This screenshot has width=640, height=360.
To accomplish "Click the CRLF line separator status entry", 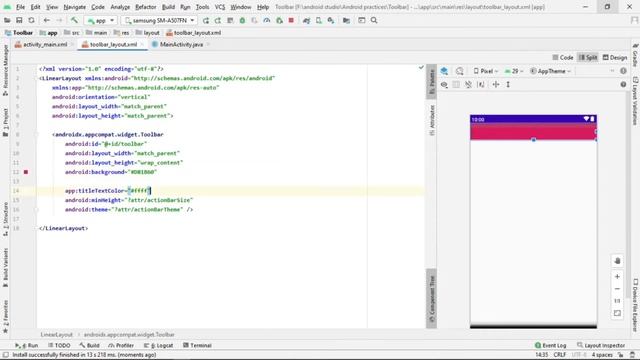I will [x=560, y=355].
